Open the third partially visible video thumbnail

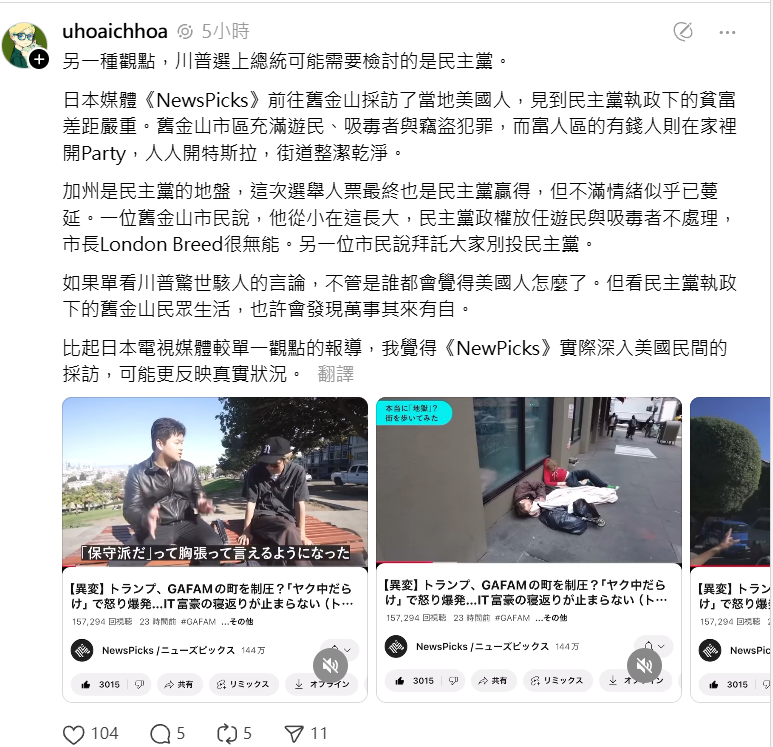[x=730, y=482]
